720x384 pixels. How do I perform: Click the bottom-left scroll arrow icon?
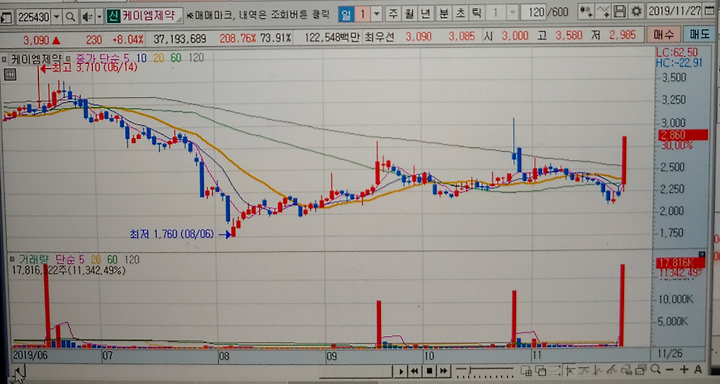pos(18,371)
